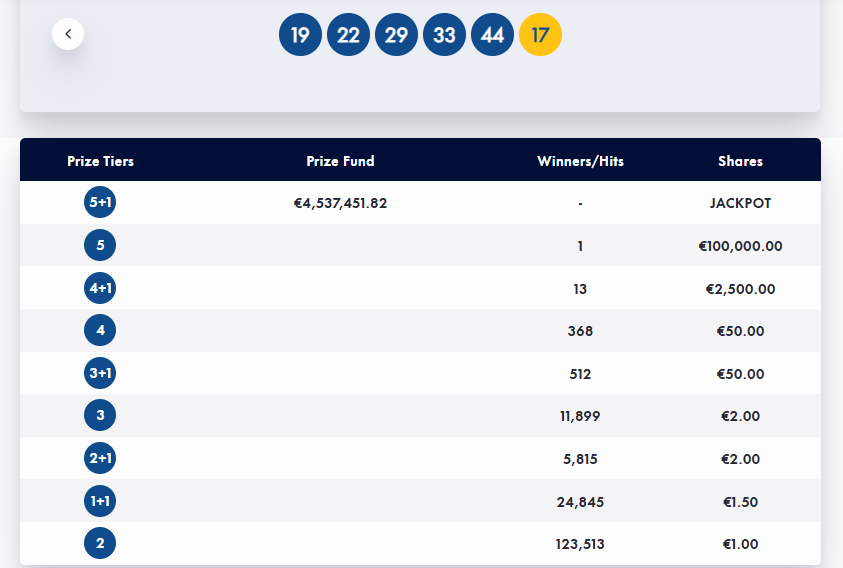Click the Prize Fund column header
The image size is (843, 568).
(x=340, y=161)
